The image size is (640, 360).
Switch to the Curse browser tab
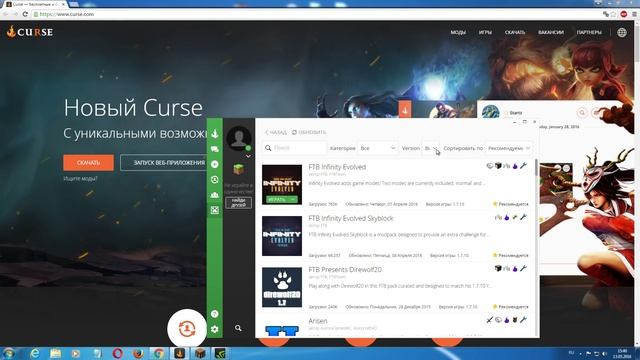(36, 4)
